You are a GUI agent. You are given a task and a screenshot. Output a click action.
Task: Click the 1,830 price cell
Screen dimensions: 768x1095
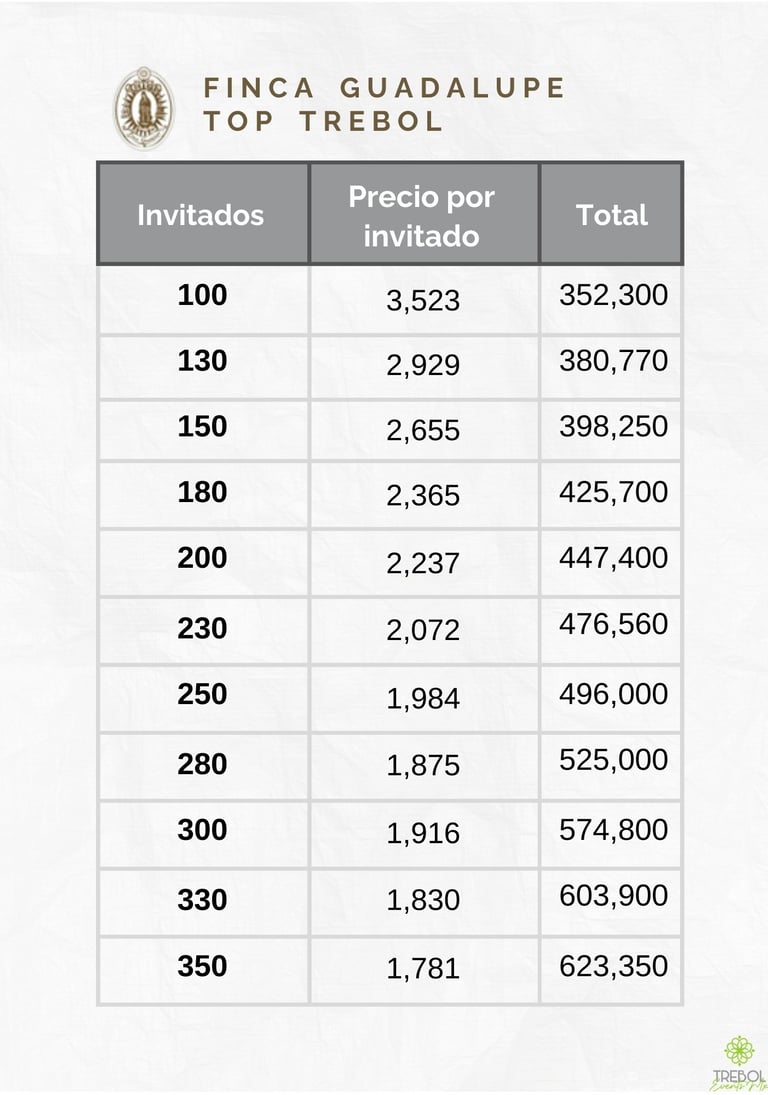423,901
